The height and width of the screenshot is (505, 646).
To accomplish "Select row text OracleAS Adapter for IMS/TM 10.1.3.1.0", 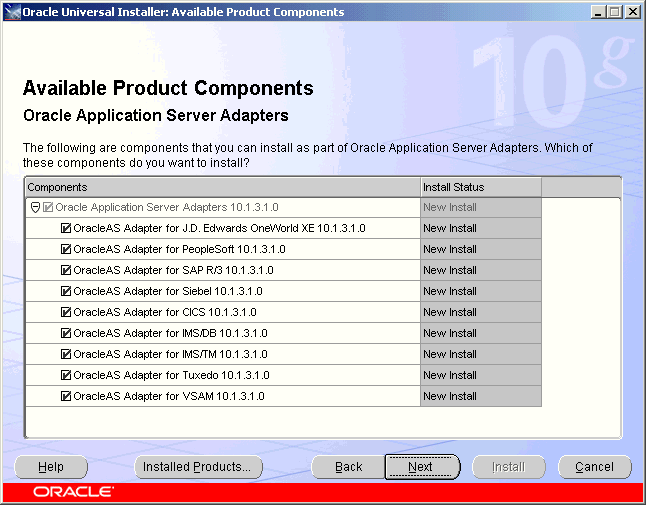I will [170, 354].
